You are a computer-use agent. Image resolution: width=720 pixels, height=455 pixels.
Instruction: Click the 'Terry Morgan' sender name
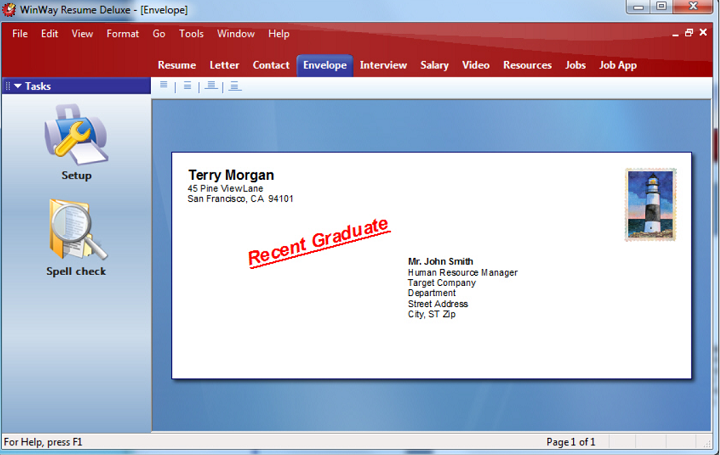(x=231, y=175)
